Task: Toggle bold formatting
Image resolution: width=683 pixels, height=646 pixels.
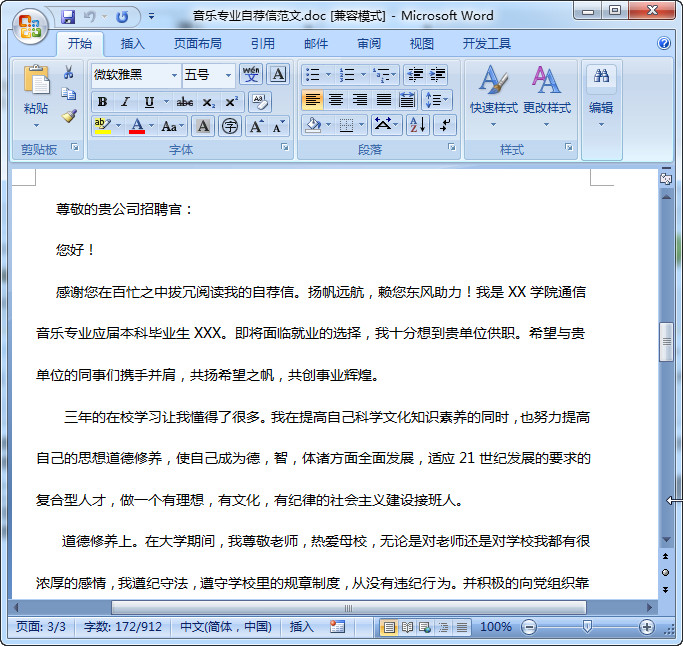Action: [102, 102]
